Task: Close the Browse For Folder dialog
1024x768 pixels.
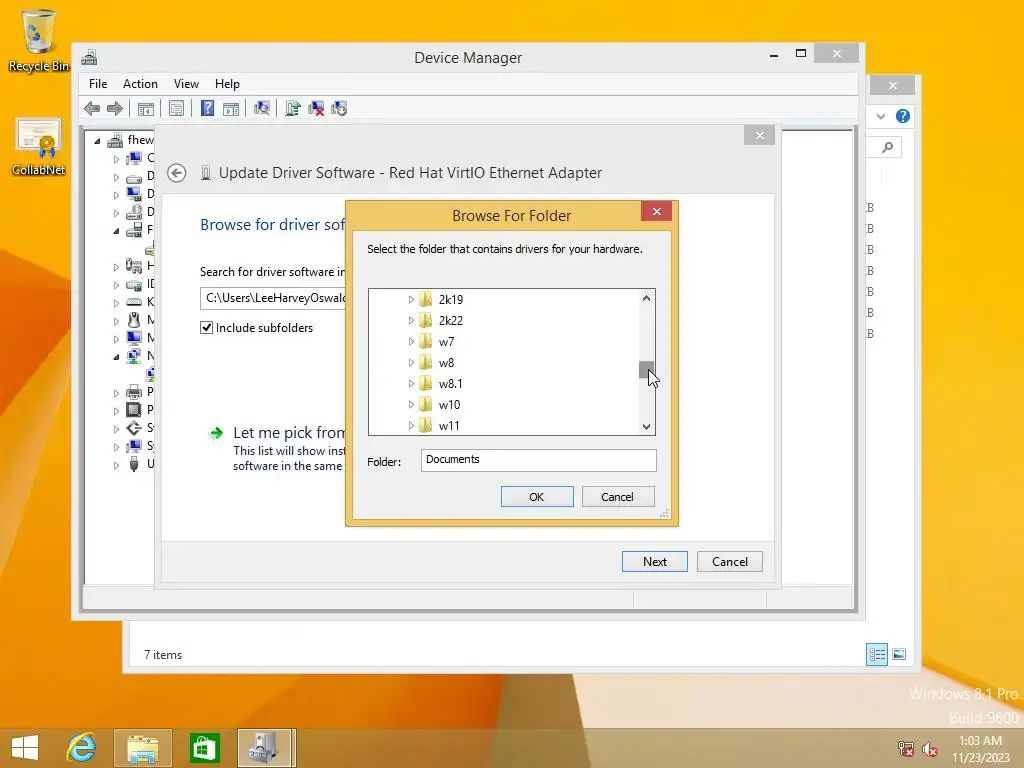Action: 656,211
